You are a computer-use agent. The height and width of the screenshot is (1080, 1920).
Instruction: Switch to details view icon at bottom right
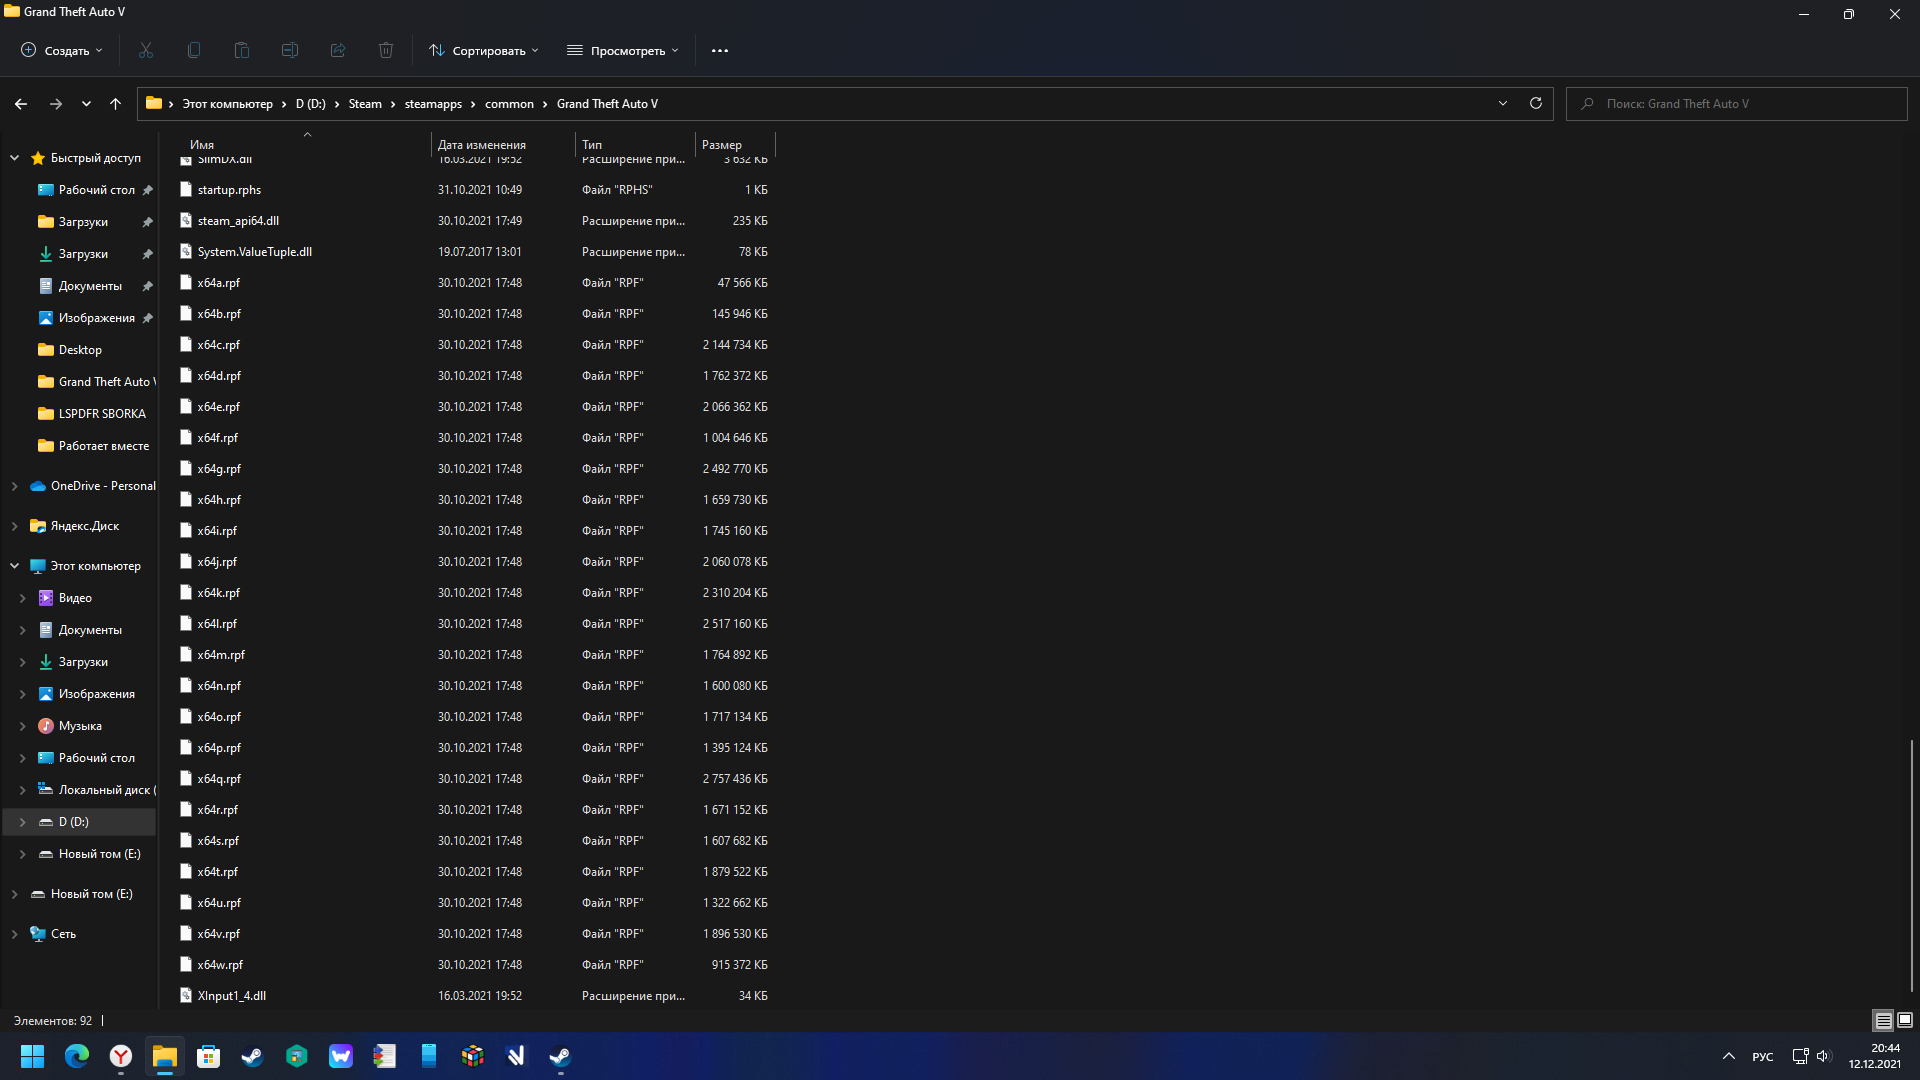click(x=1883, y=1020)
